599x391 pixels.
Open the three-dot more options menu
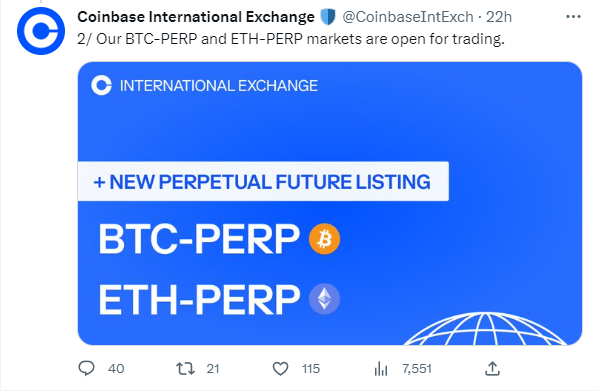(573, 17)
